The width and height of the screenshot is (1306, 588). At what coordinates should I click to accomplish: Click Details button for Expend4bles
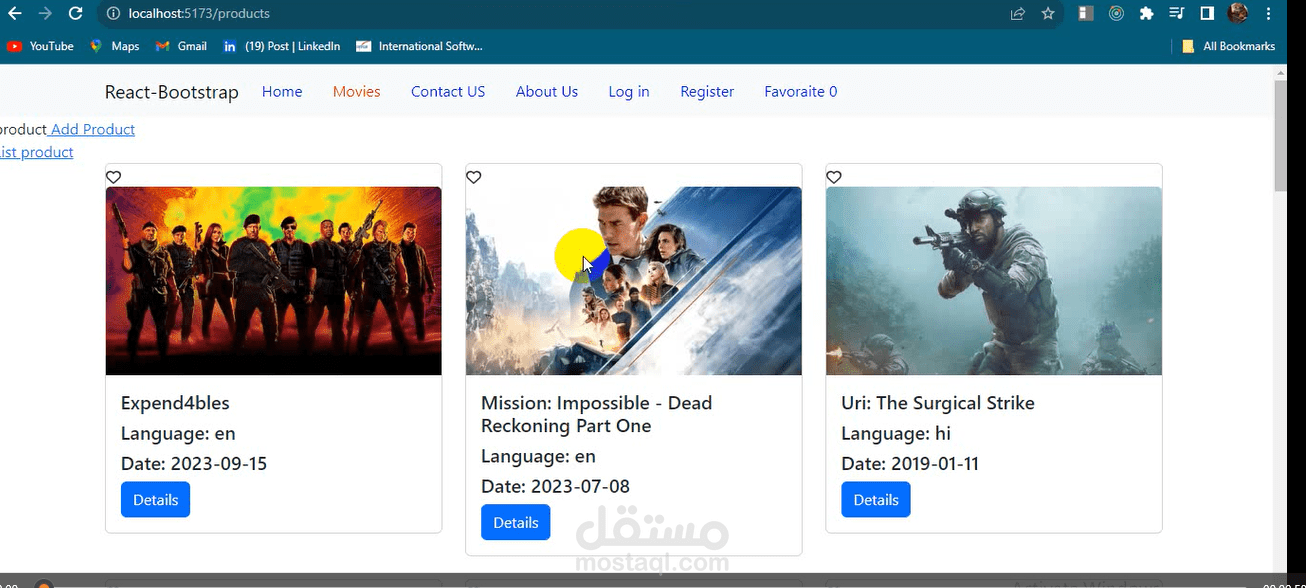(x=155, y=500)
